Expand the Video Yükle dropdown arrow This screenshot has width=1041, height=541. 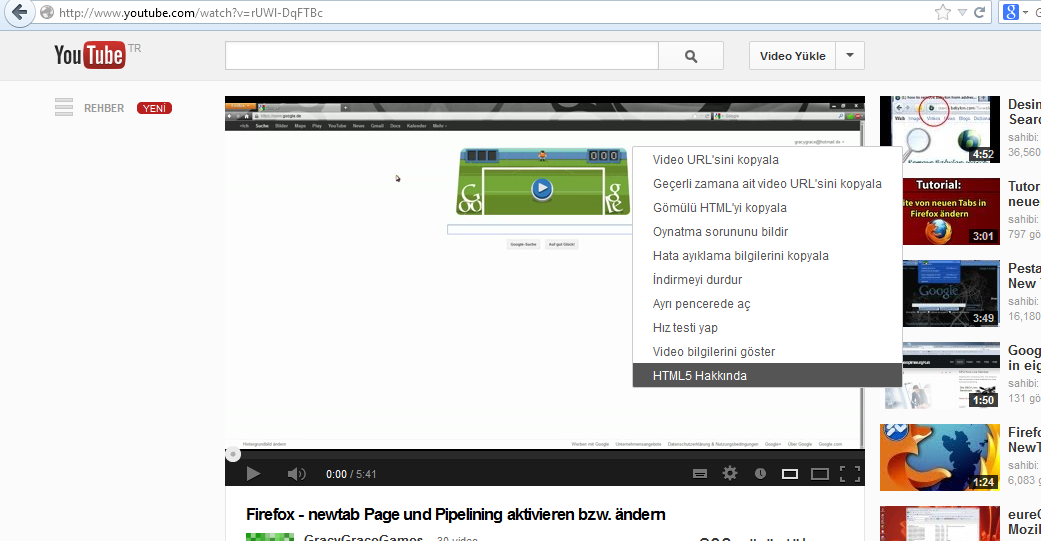[x=850, y=56]
